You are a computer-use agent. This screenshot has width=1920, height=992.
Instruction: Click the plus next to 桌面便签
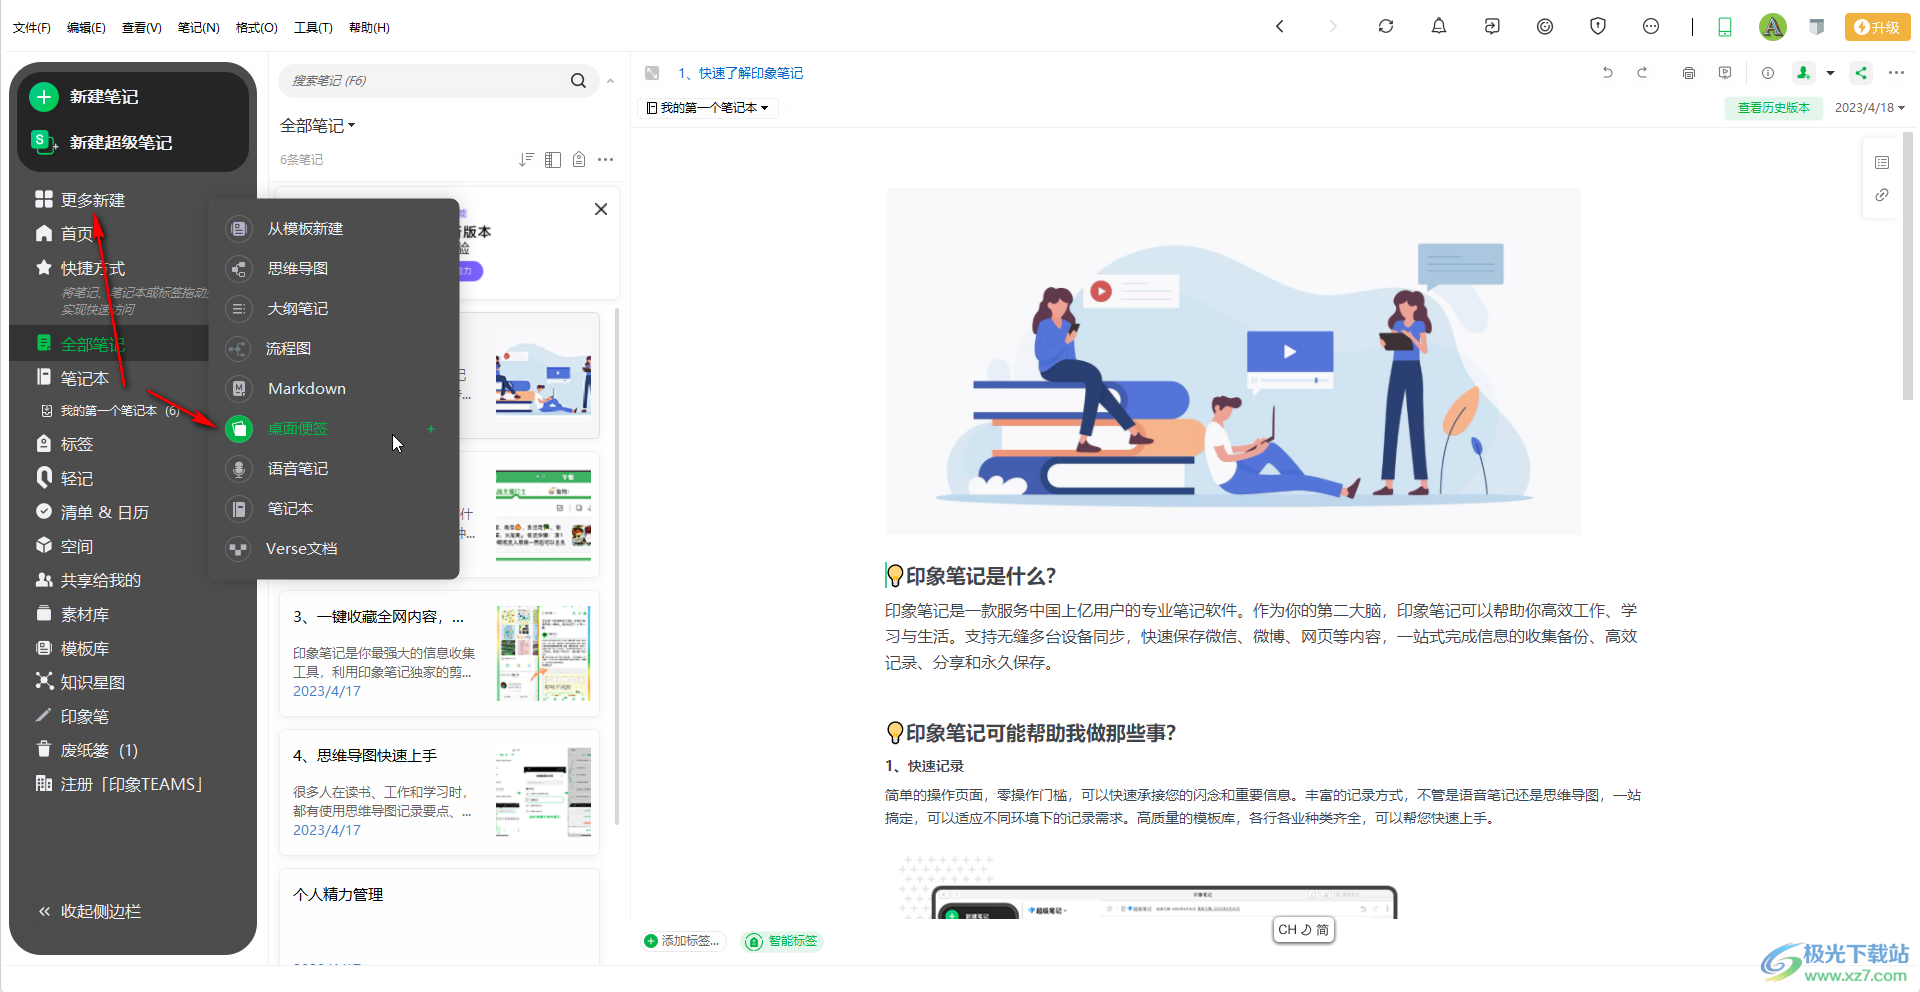431,429
